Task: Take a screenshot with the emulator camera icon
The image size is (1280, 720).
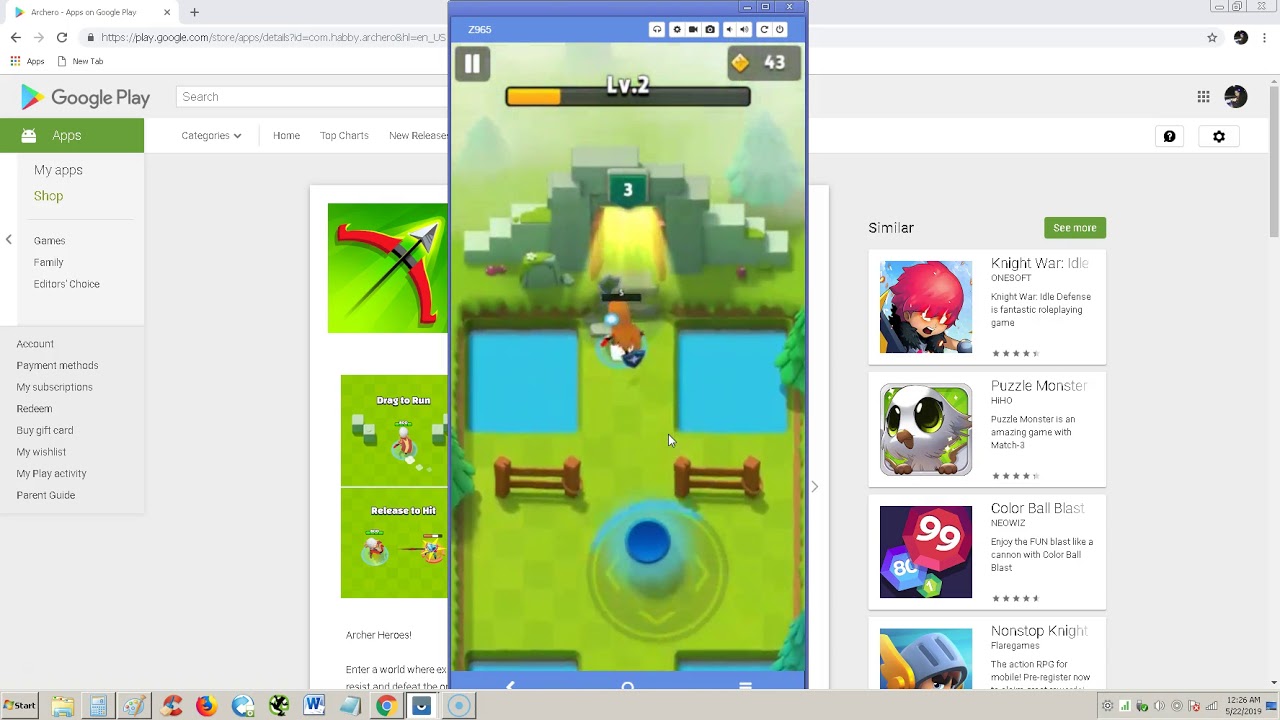Action: pyautogui.click(x=710, y=30)
